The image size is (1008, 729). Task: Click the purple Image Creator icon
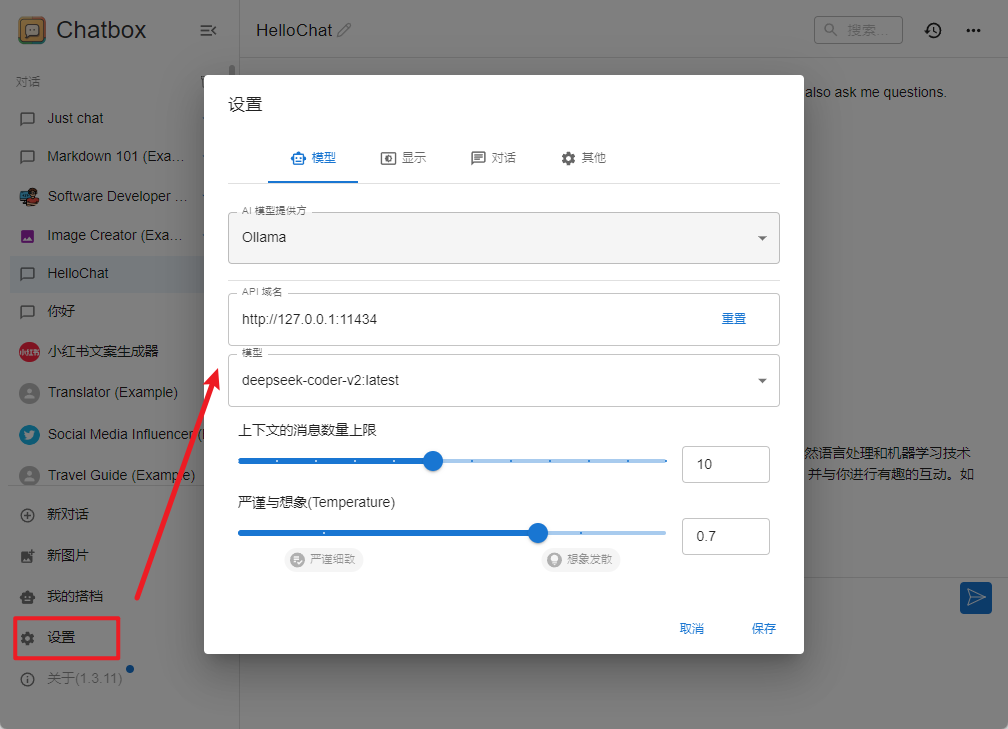click(x=28, y=236)
